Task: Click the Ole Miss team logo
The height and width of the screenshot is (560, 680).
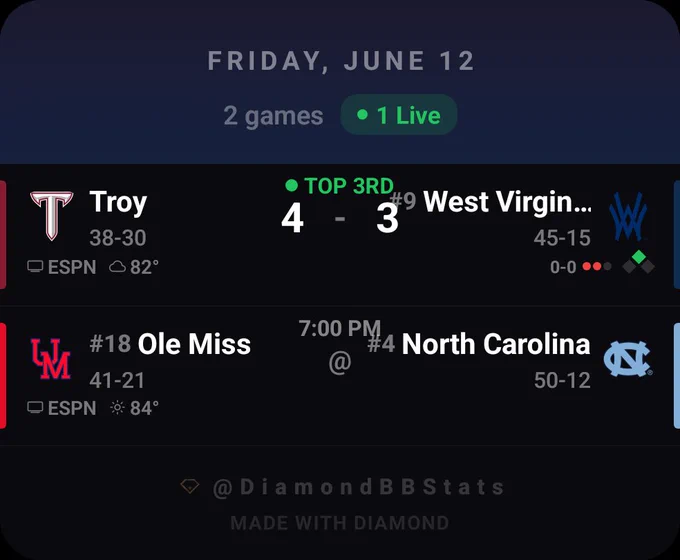Action: (x=51, y=359)
